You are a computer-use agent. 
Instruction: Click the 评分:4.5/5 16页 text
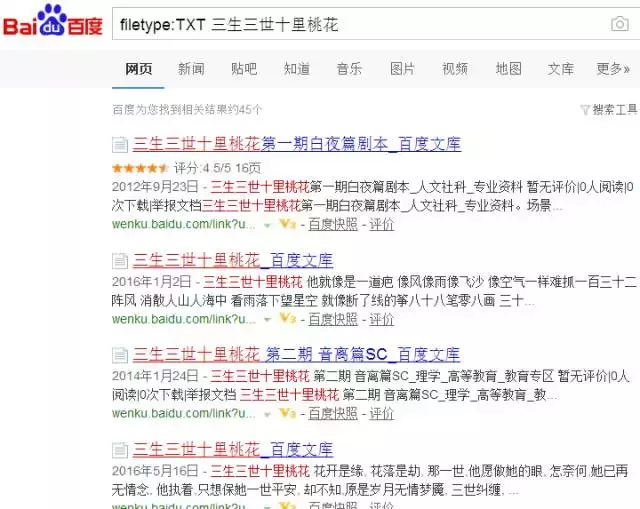pyautogui.click(x=218, y=168)
